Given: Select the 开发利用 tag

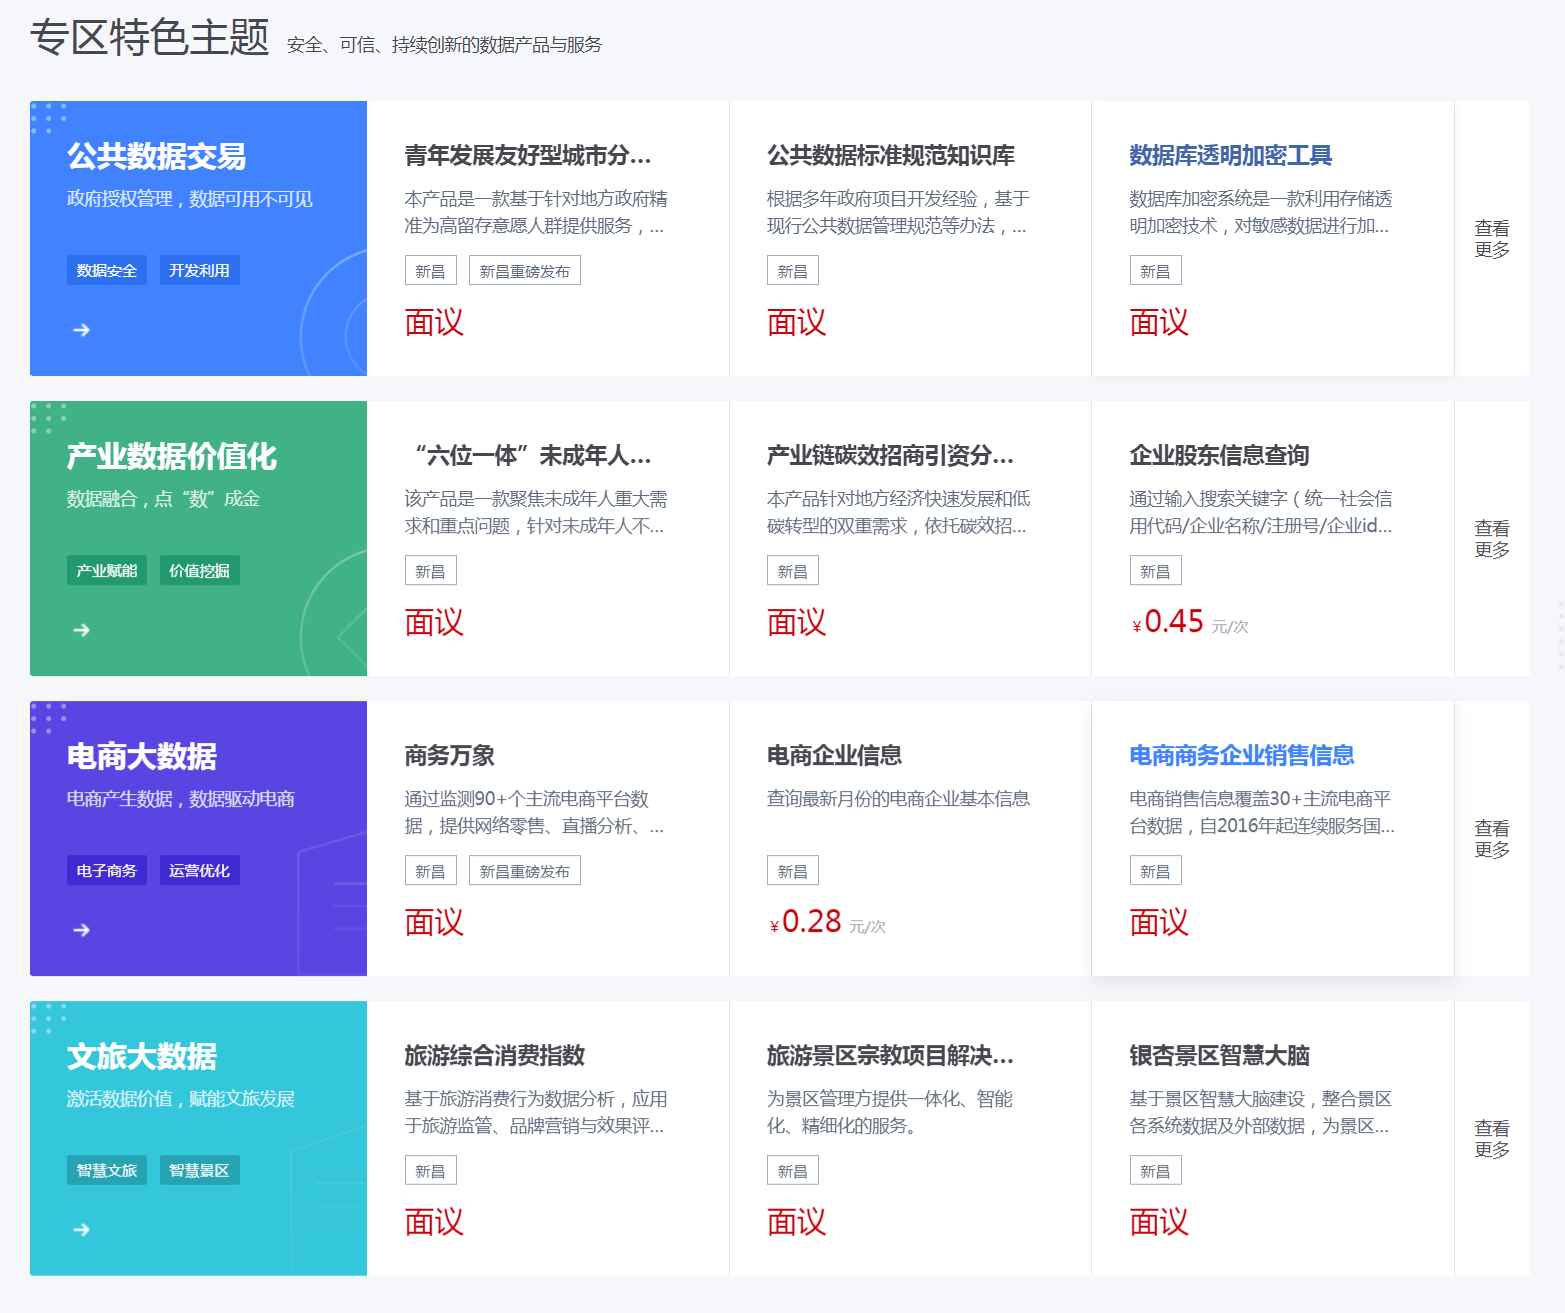Looking at the screenshot, I should 199,270.
